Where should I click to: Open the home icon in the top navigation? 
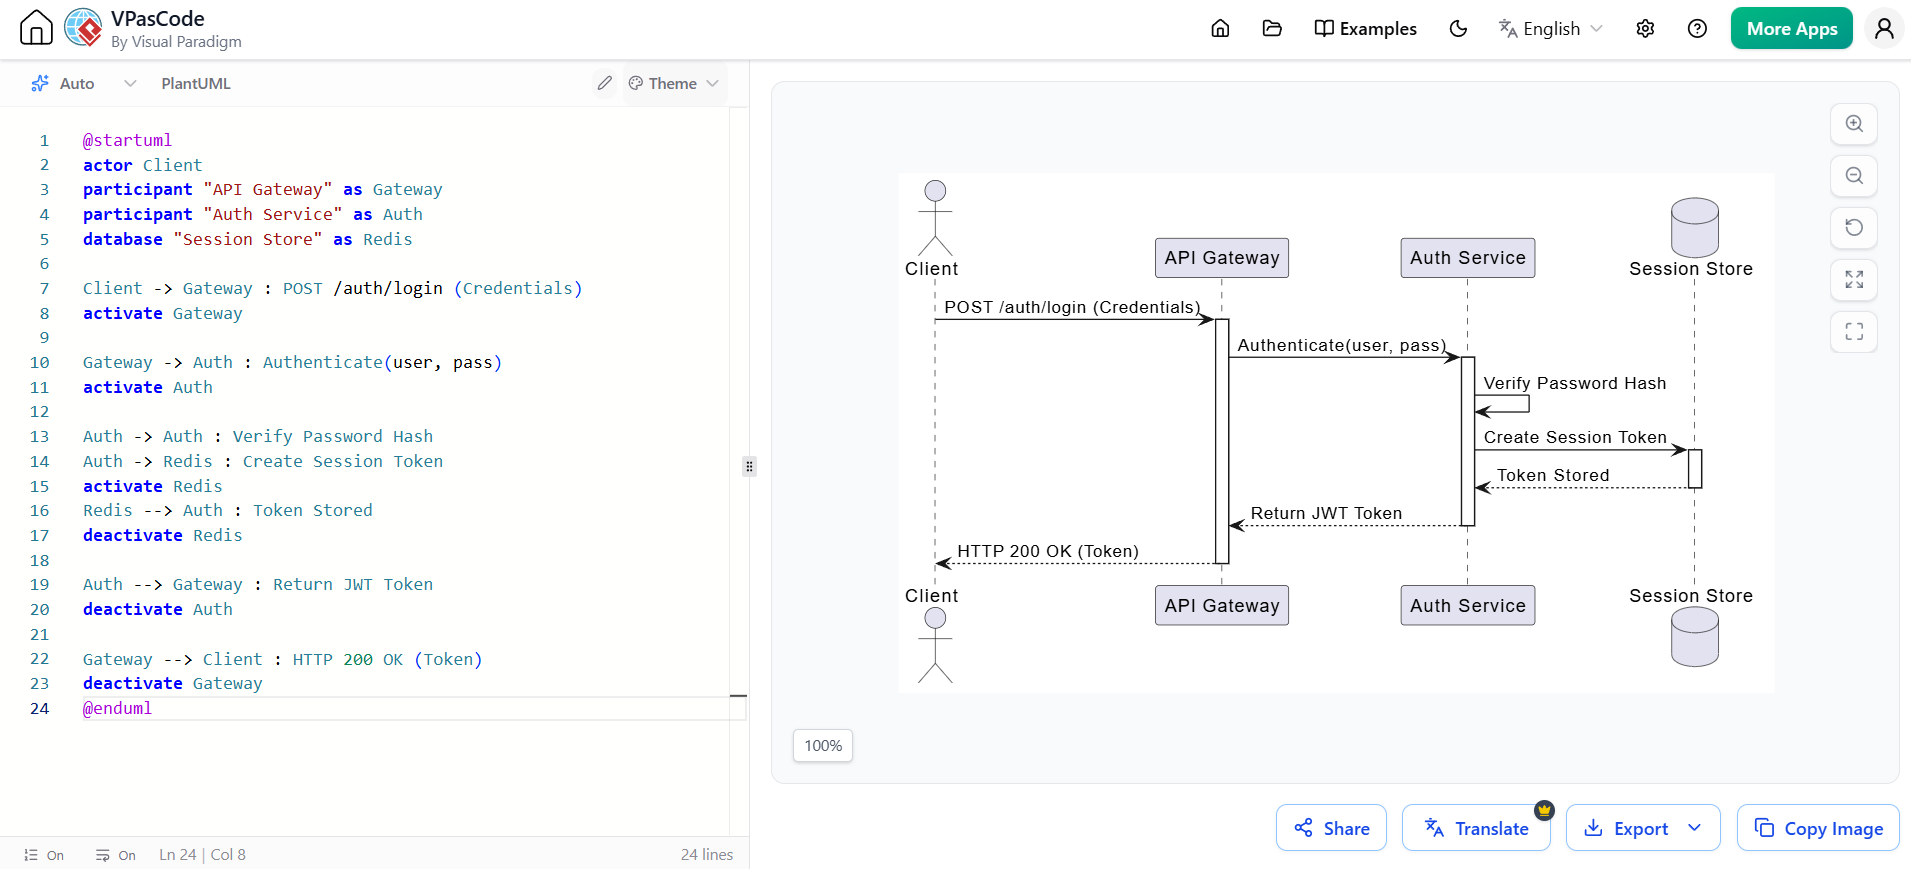(1220, 28)
